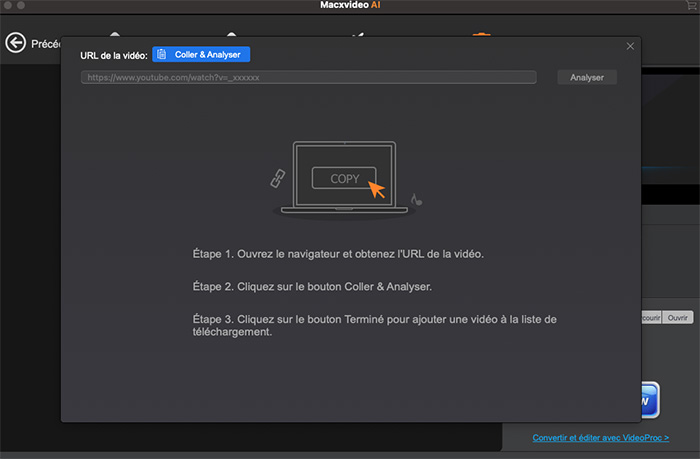Click the 'Étape 2' instruction text
Image resolution: width=700 pixels, height=459 pixels.
[312, 287]
